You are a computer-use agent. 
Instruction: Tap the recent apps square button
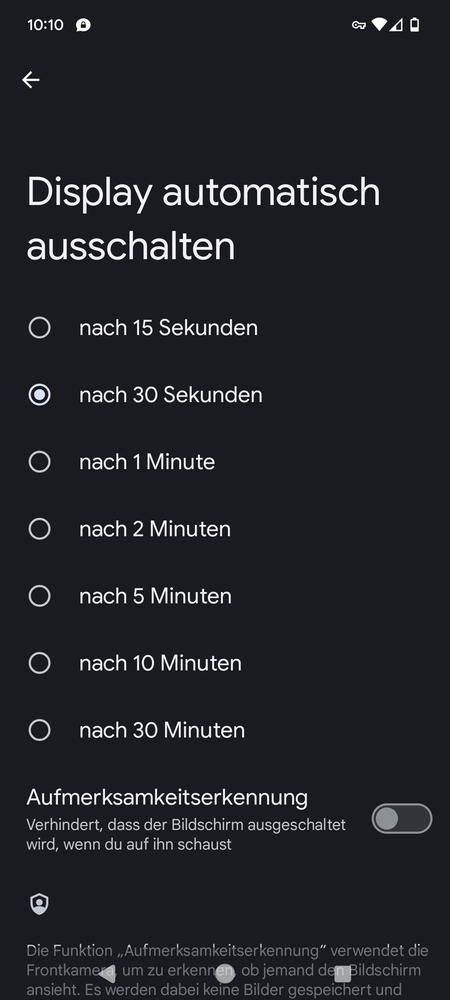coord(342,973)
